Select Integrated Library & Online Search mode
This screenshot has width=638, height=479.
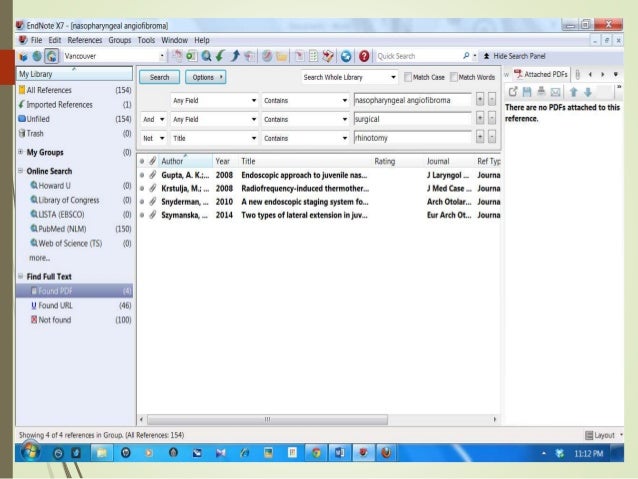tap(52, 56)
